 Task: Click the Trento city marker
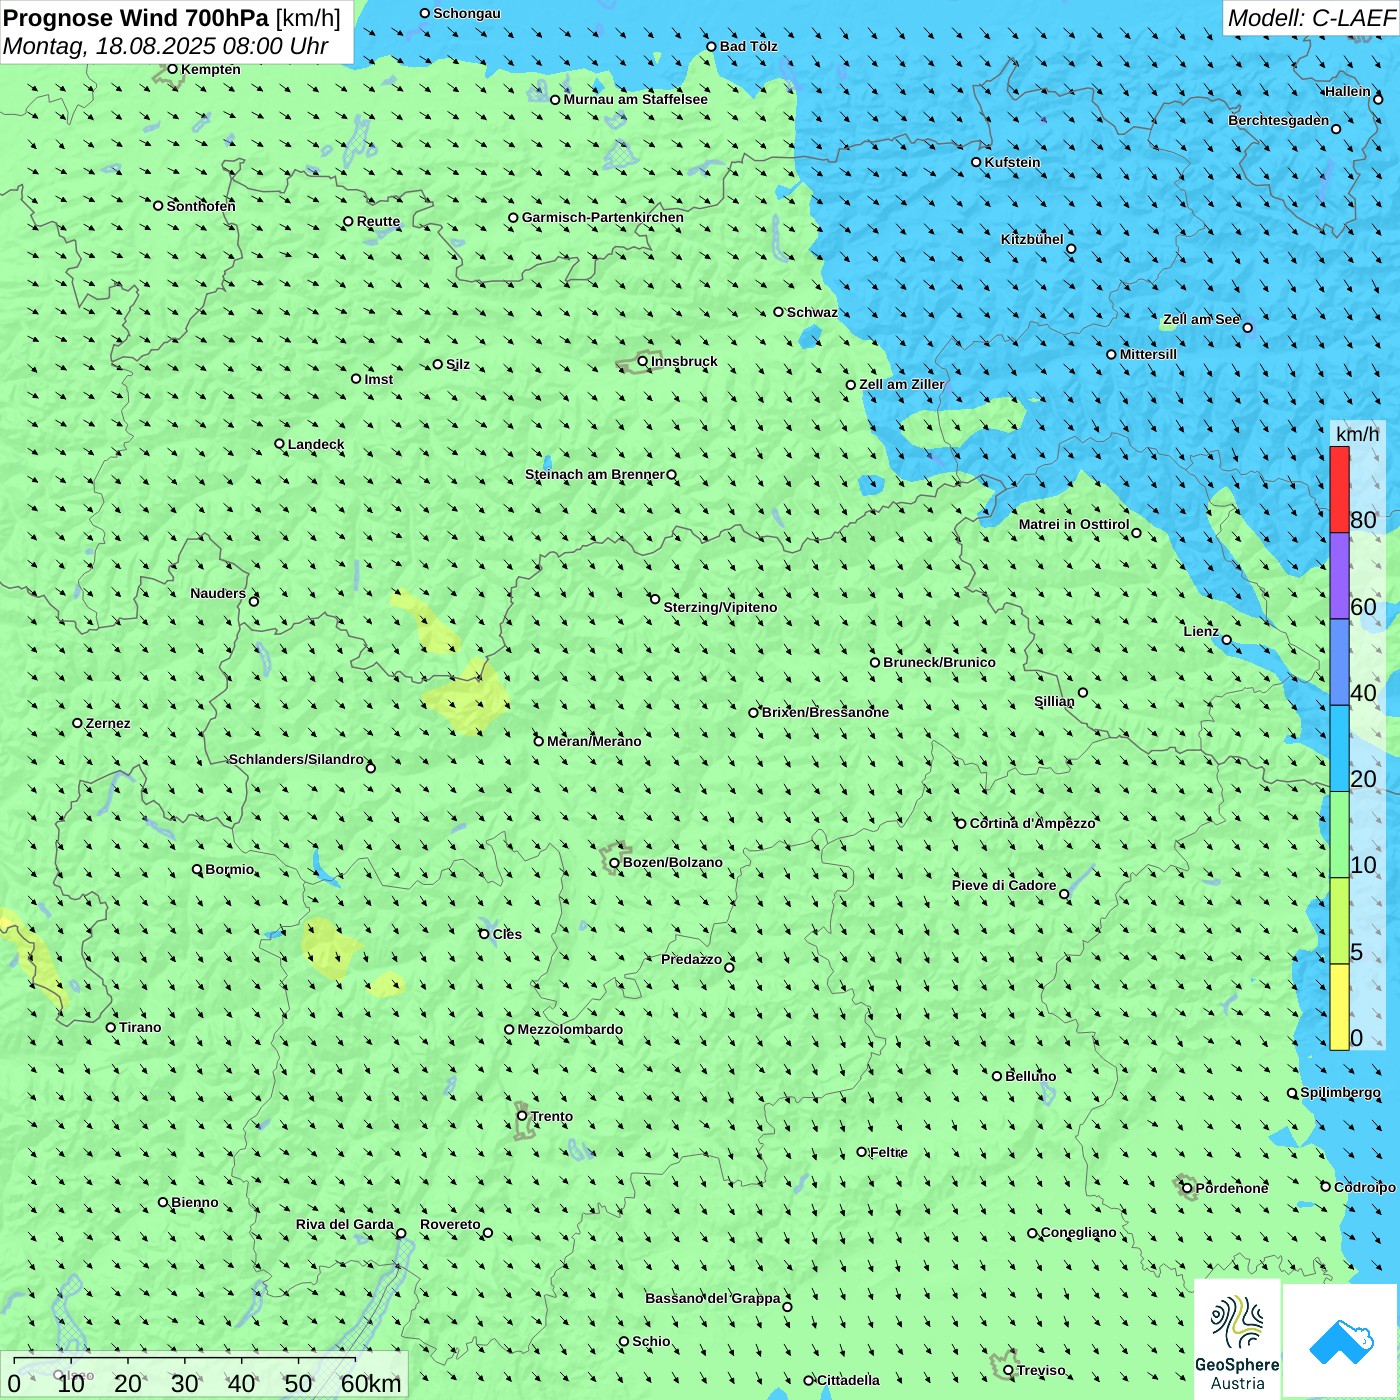tap(522, 1116)
